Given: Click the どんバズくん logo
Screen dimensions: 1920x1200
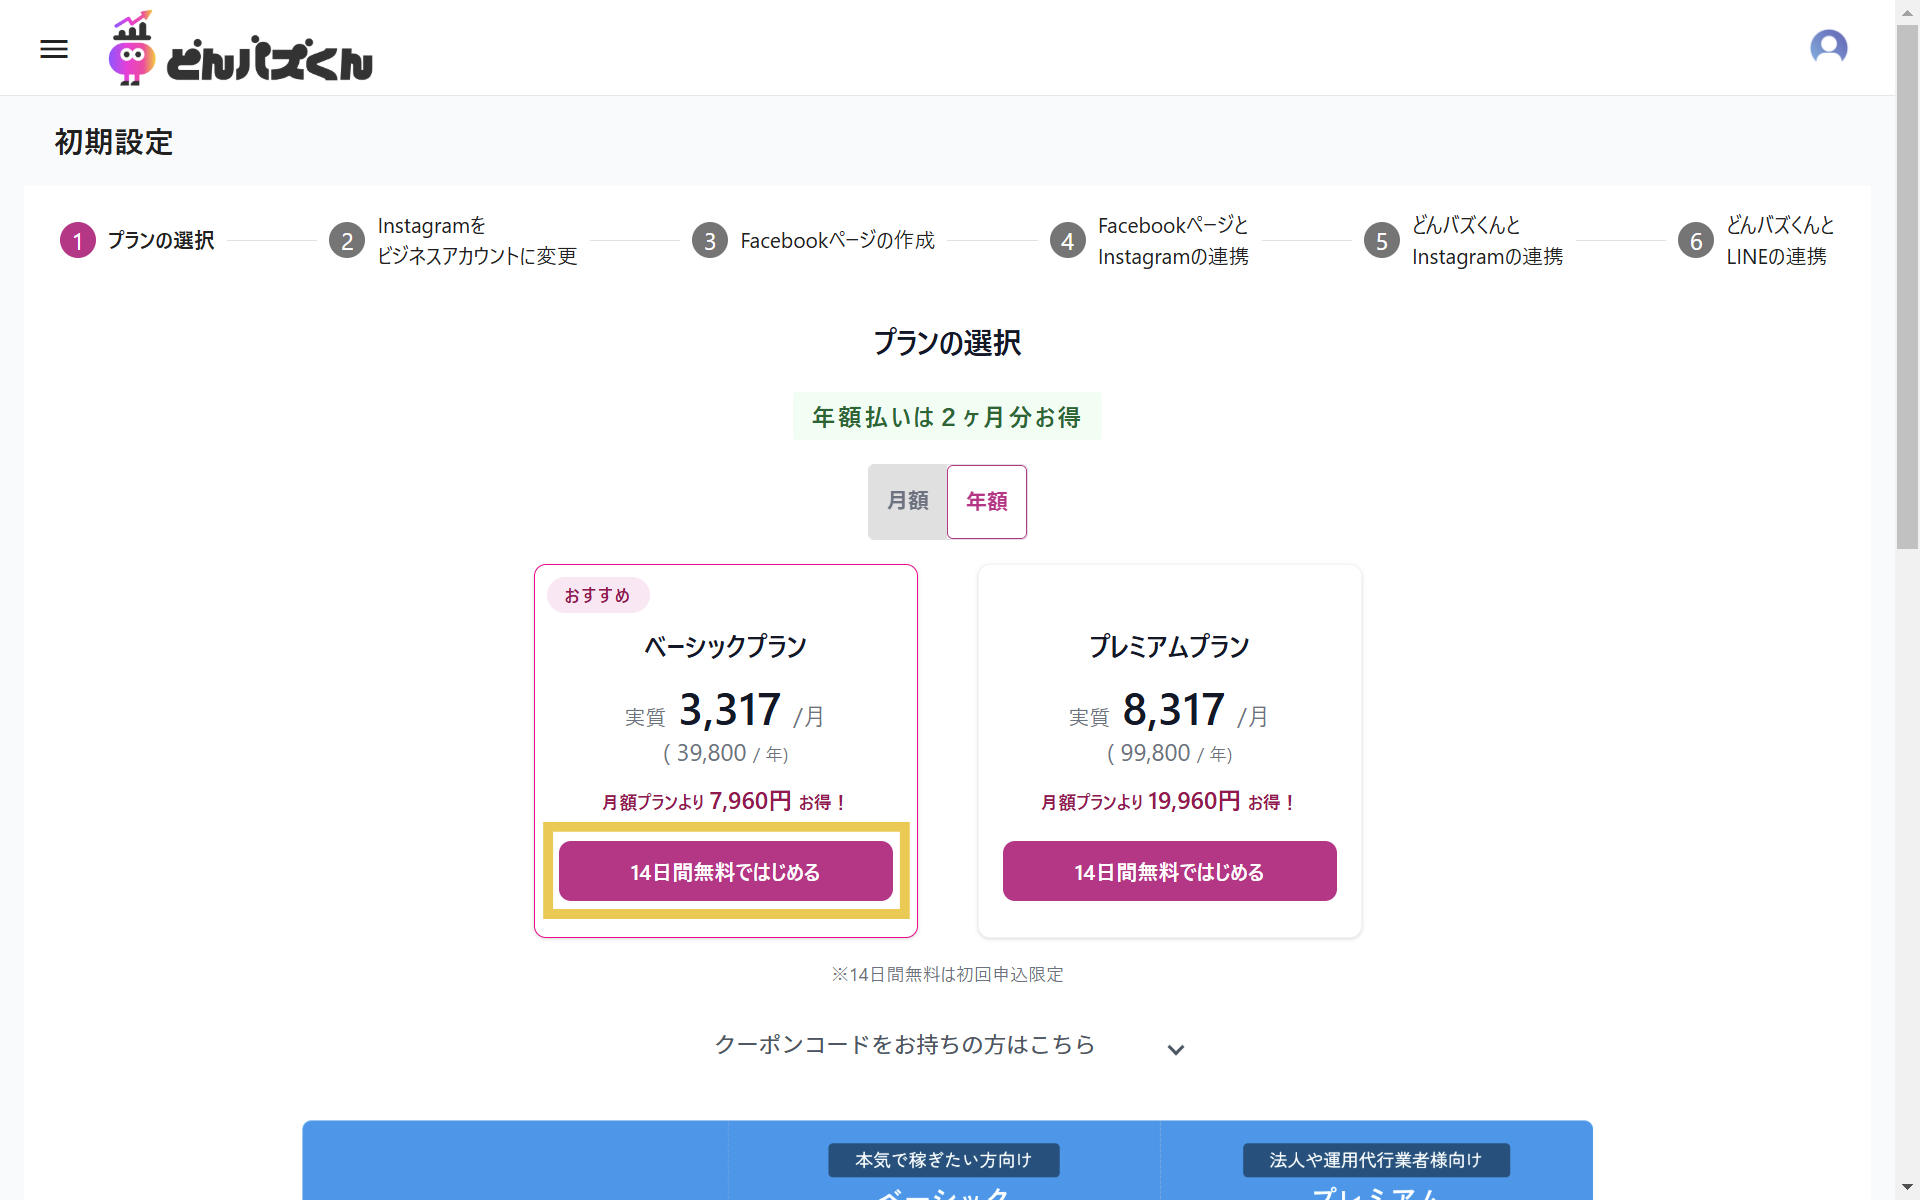Looking at the screenshot, I should coord(240,49).
